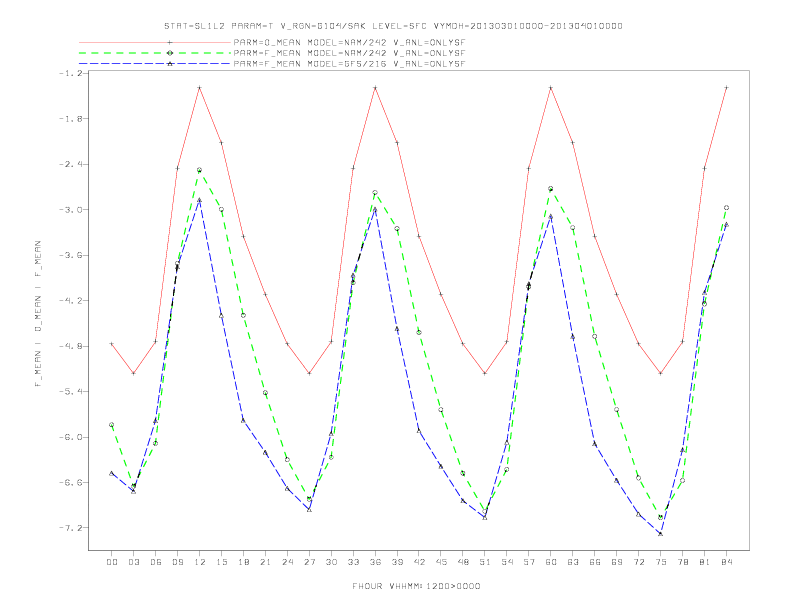Click forecast hour tick label 45
This screenshot has width=792, height=612.
[x=441, y=562]
